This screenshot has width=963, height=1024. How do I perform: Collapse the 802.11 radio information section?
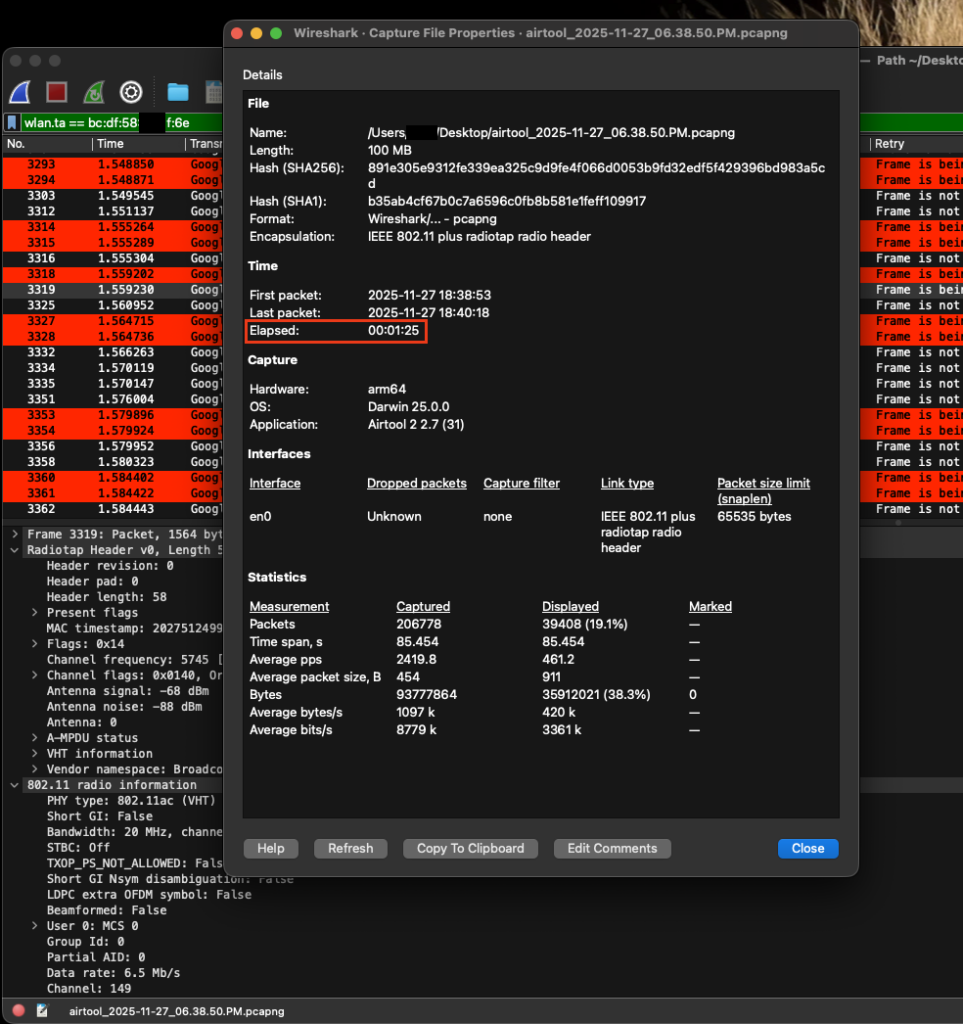tap(15, 785)
